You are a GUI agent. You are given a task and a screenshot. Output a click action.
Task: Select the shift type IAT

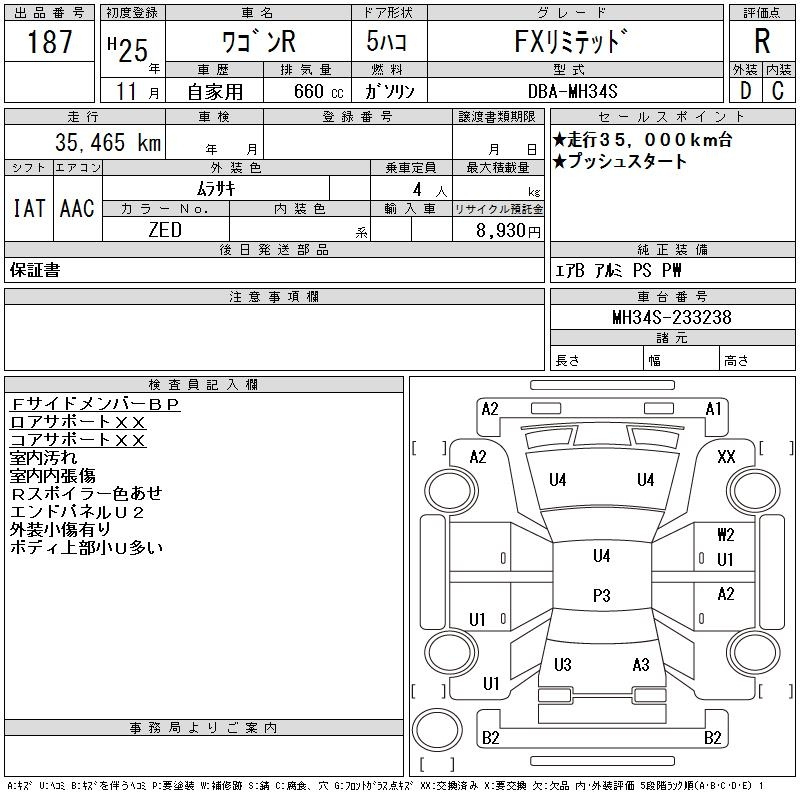pyautogui.click(x=29, y=208)
